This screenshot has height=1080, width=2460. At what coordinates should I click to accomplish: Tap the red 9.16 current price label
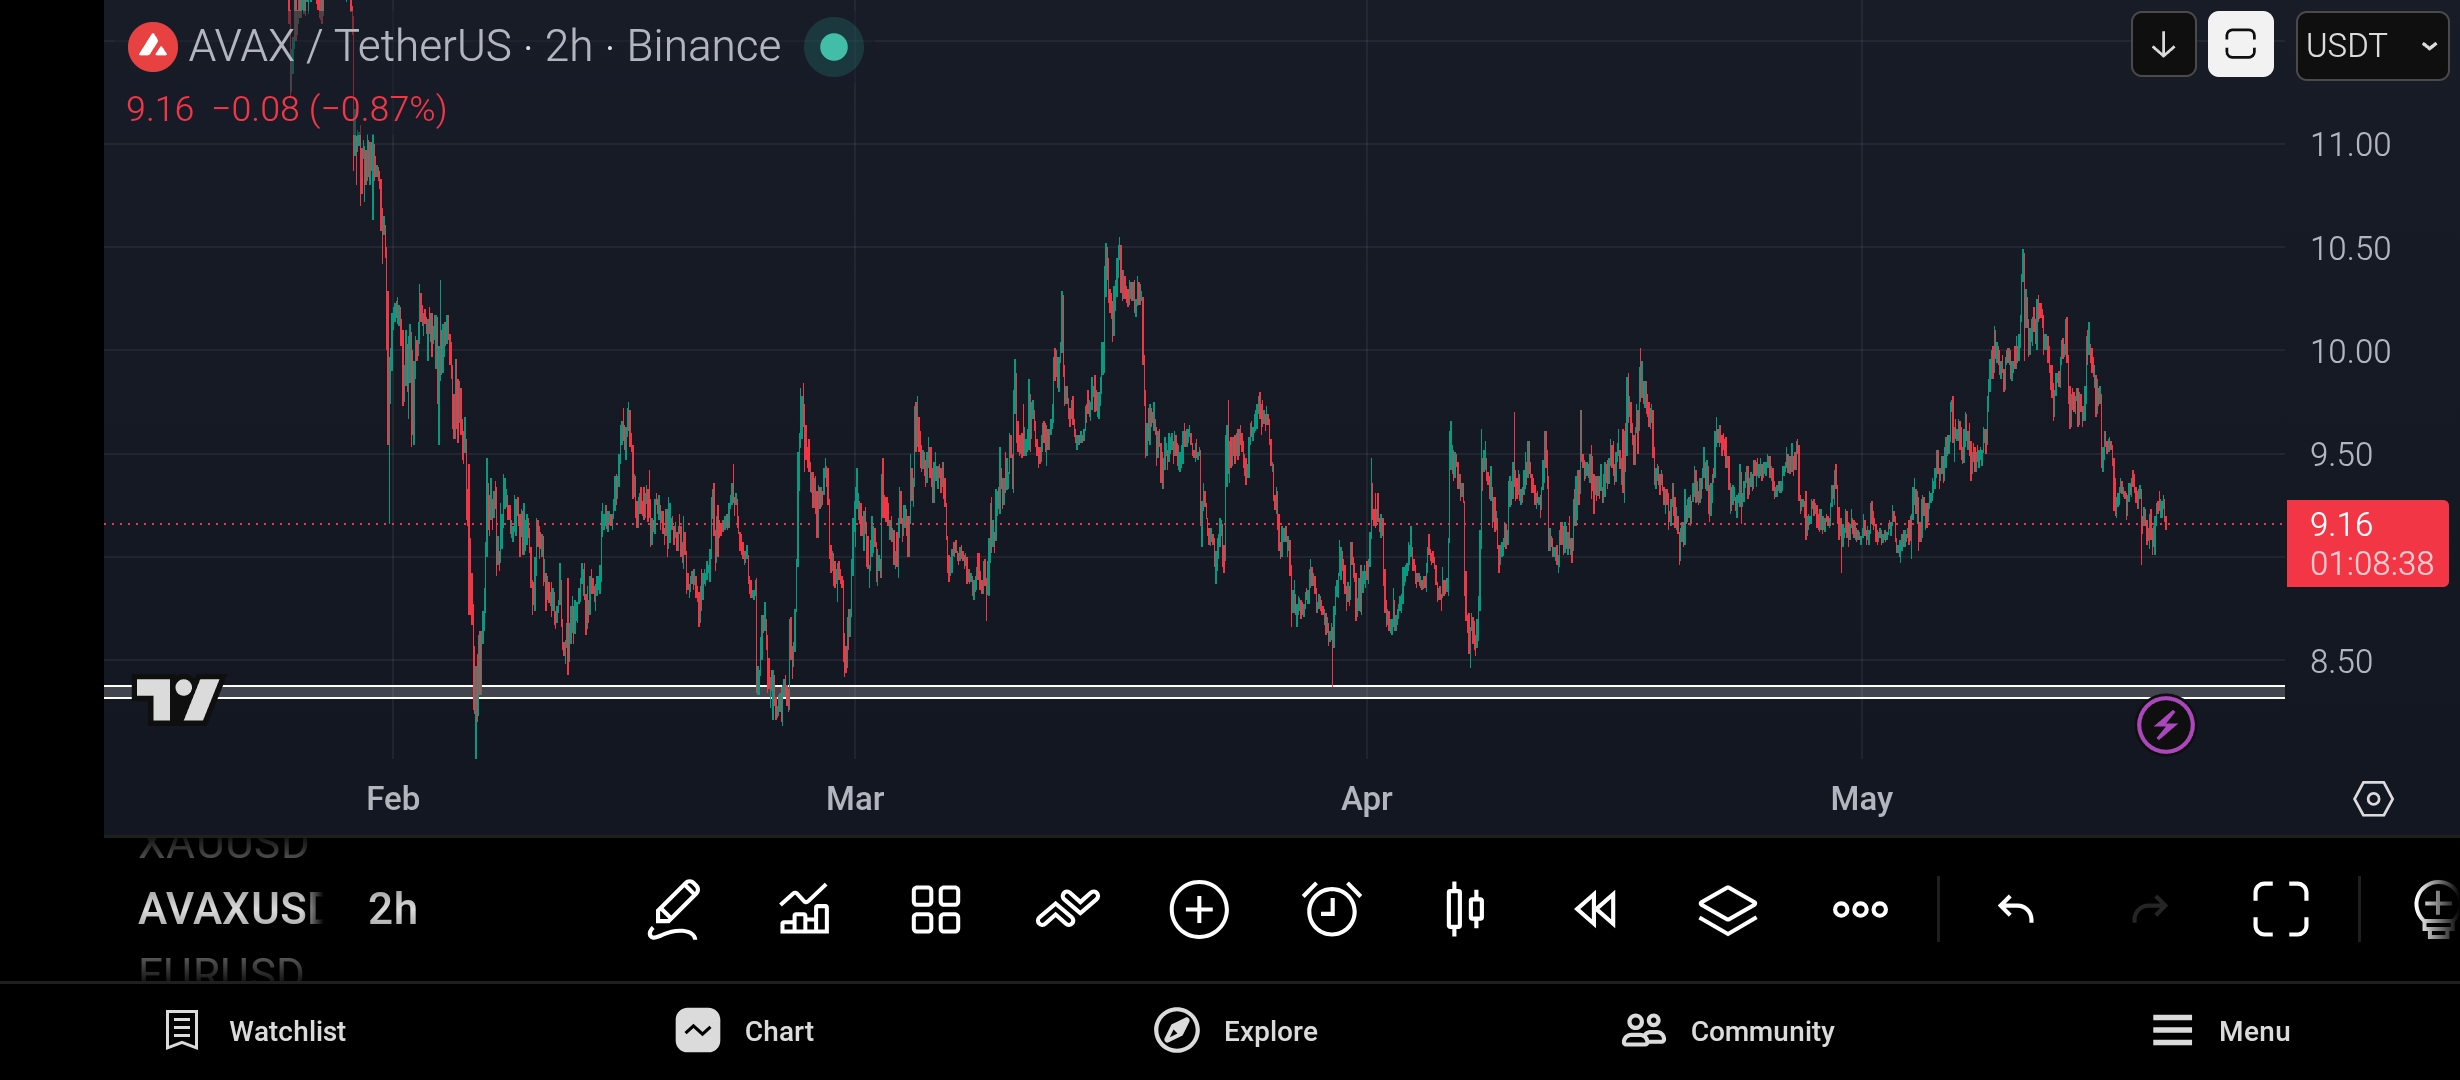point(2368,543)
